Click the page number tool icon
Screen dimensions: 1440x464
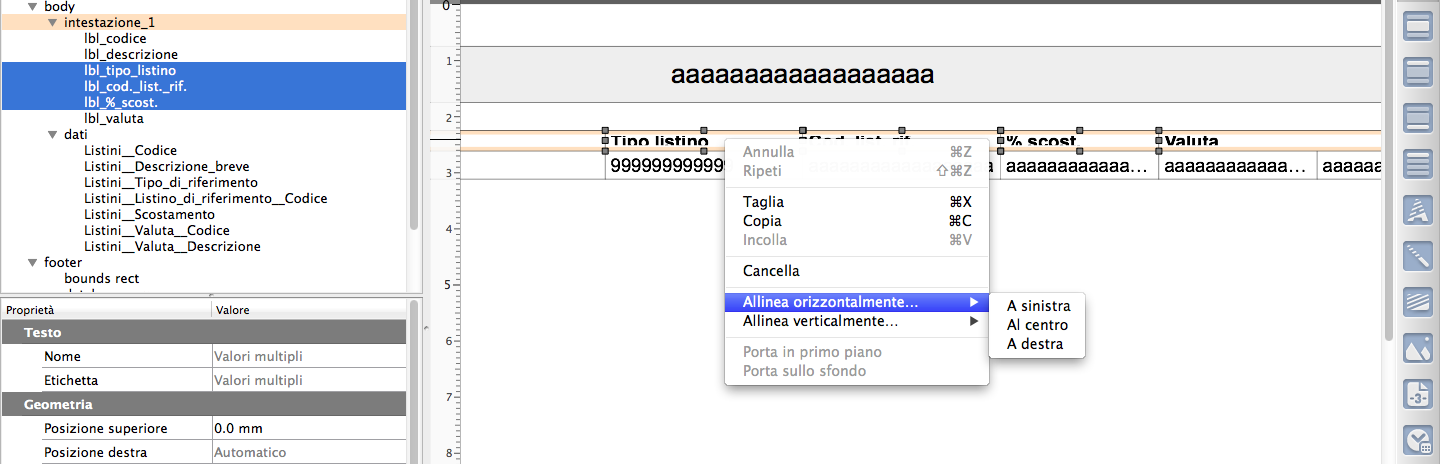point(1418,394)
